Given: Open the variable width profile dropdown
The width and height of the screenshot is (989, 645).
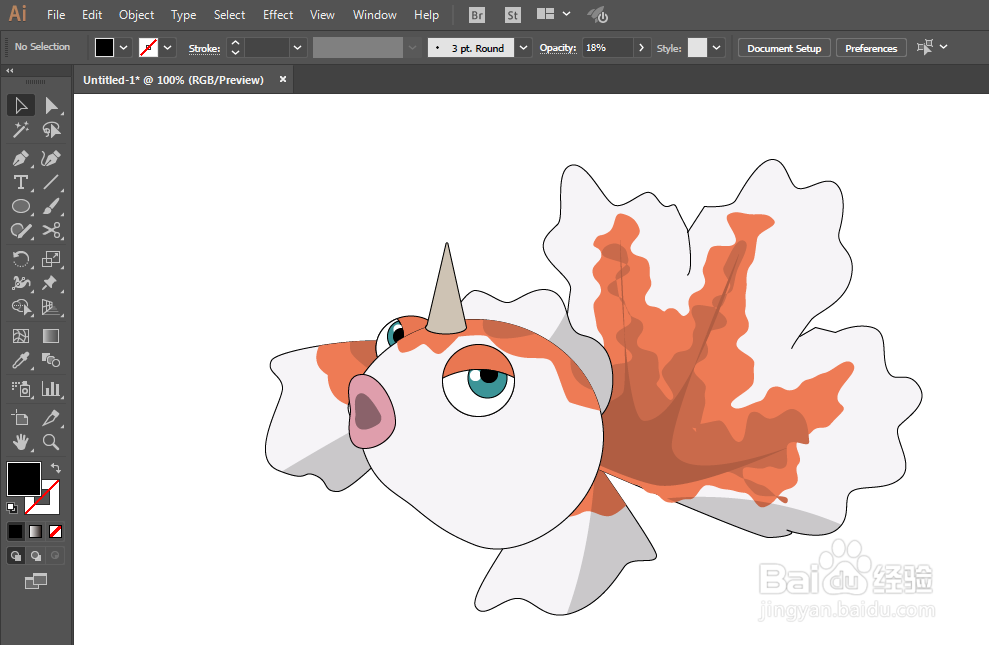Looking at the screenshot, I should [x=413, y=48].
